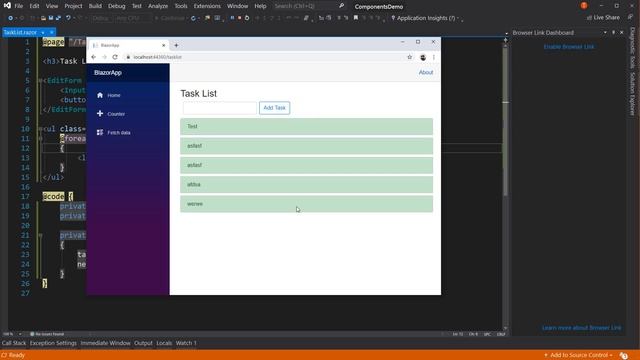
Task: Click the browser Forward arrow
Action: 104,57
